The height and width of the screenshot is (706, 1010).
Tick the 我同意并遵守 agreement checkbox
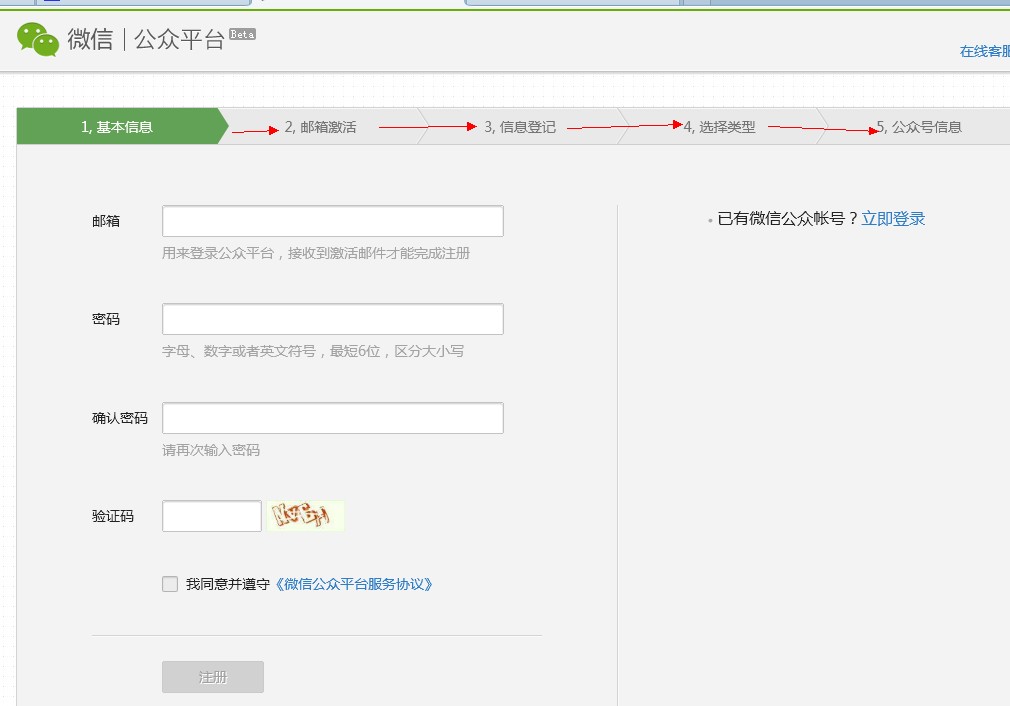pyautogui.click(x=170, y=584)
